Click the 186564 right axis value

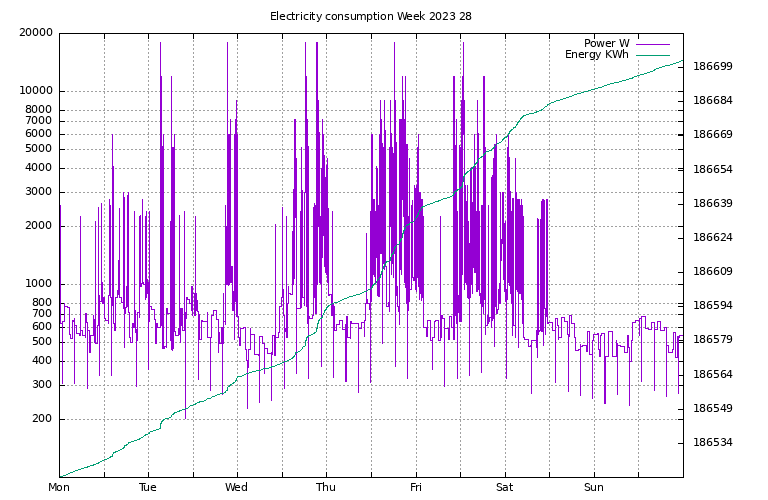pyautogui.click(x=713, y=375)
